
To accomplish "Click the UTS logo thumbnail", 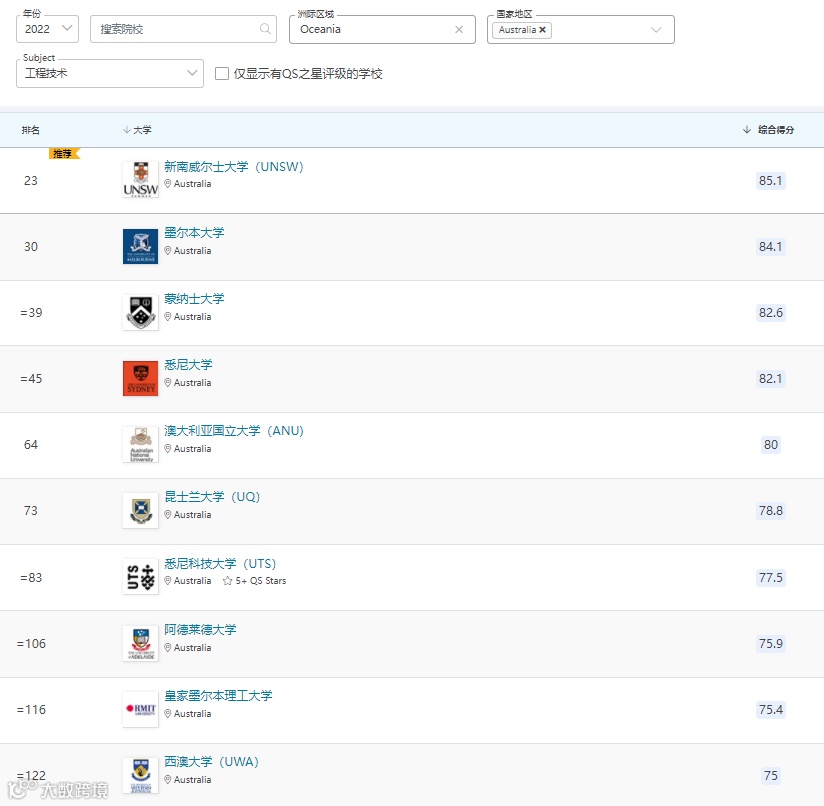I will tap(140, 577).
